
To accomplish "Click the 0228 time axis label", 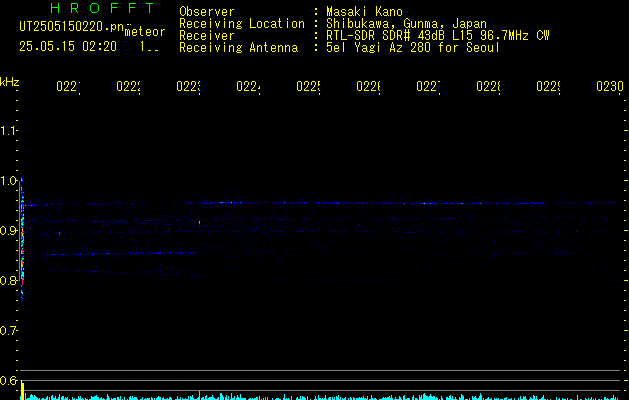I will [488, 86].
